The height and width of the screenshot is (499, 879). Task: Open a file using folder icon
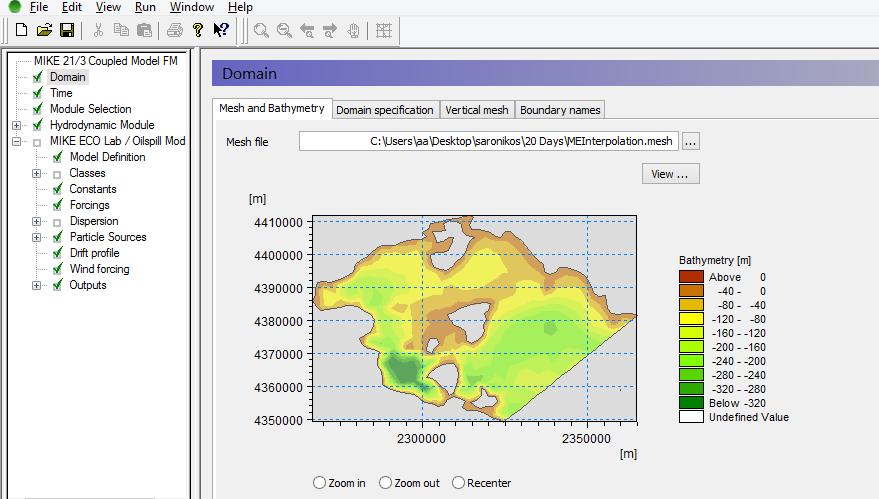tap(44, 30)
